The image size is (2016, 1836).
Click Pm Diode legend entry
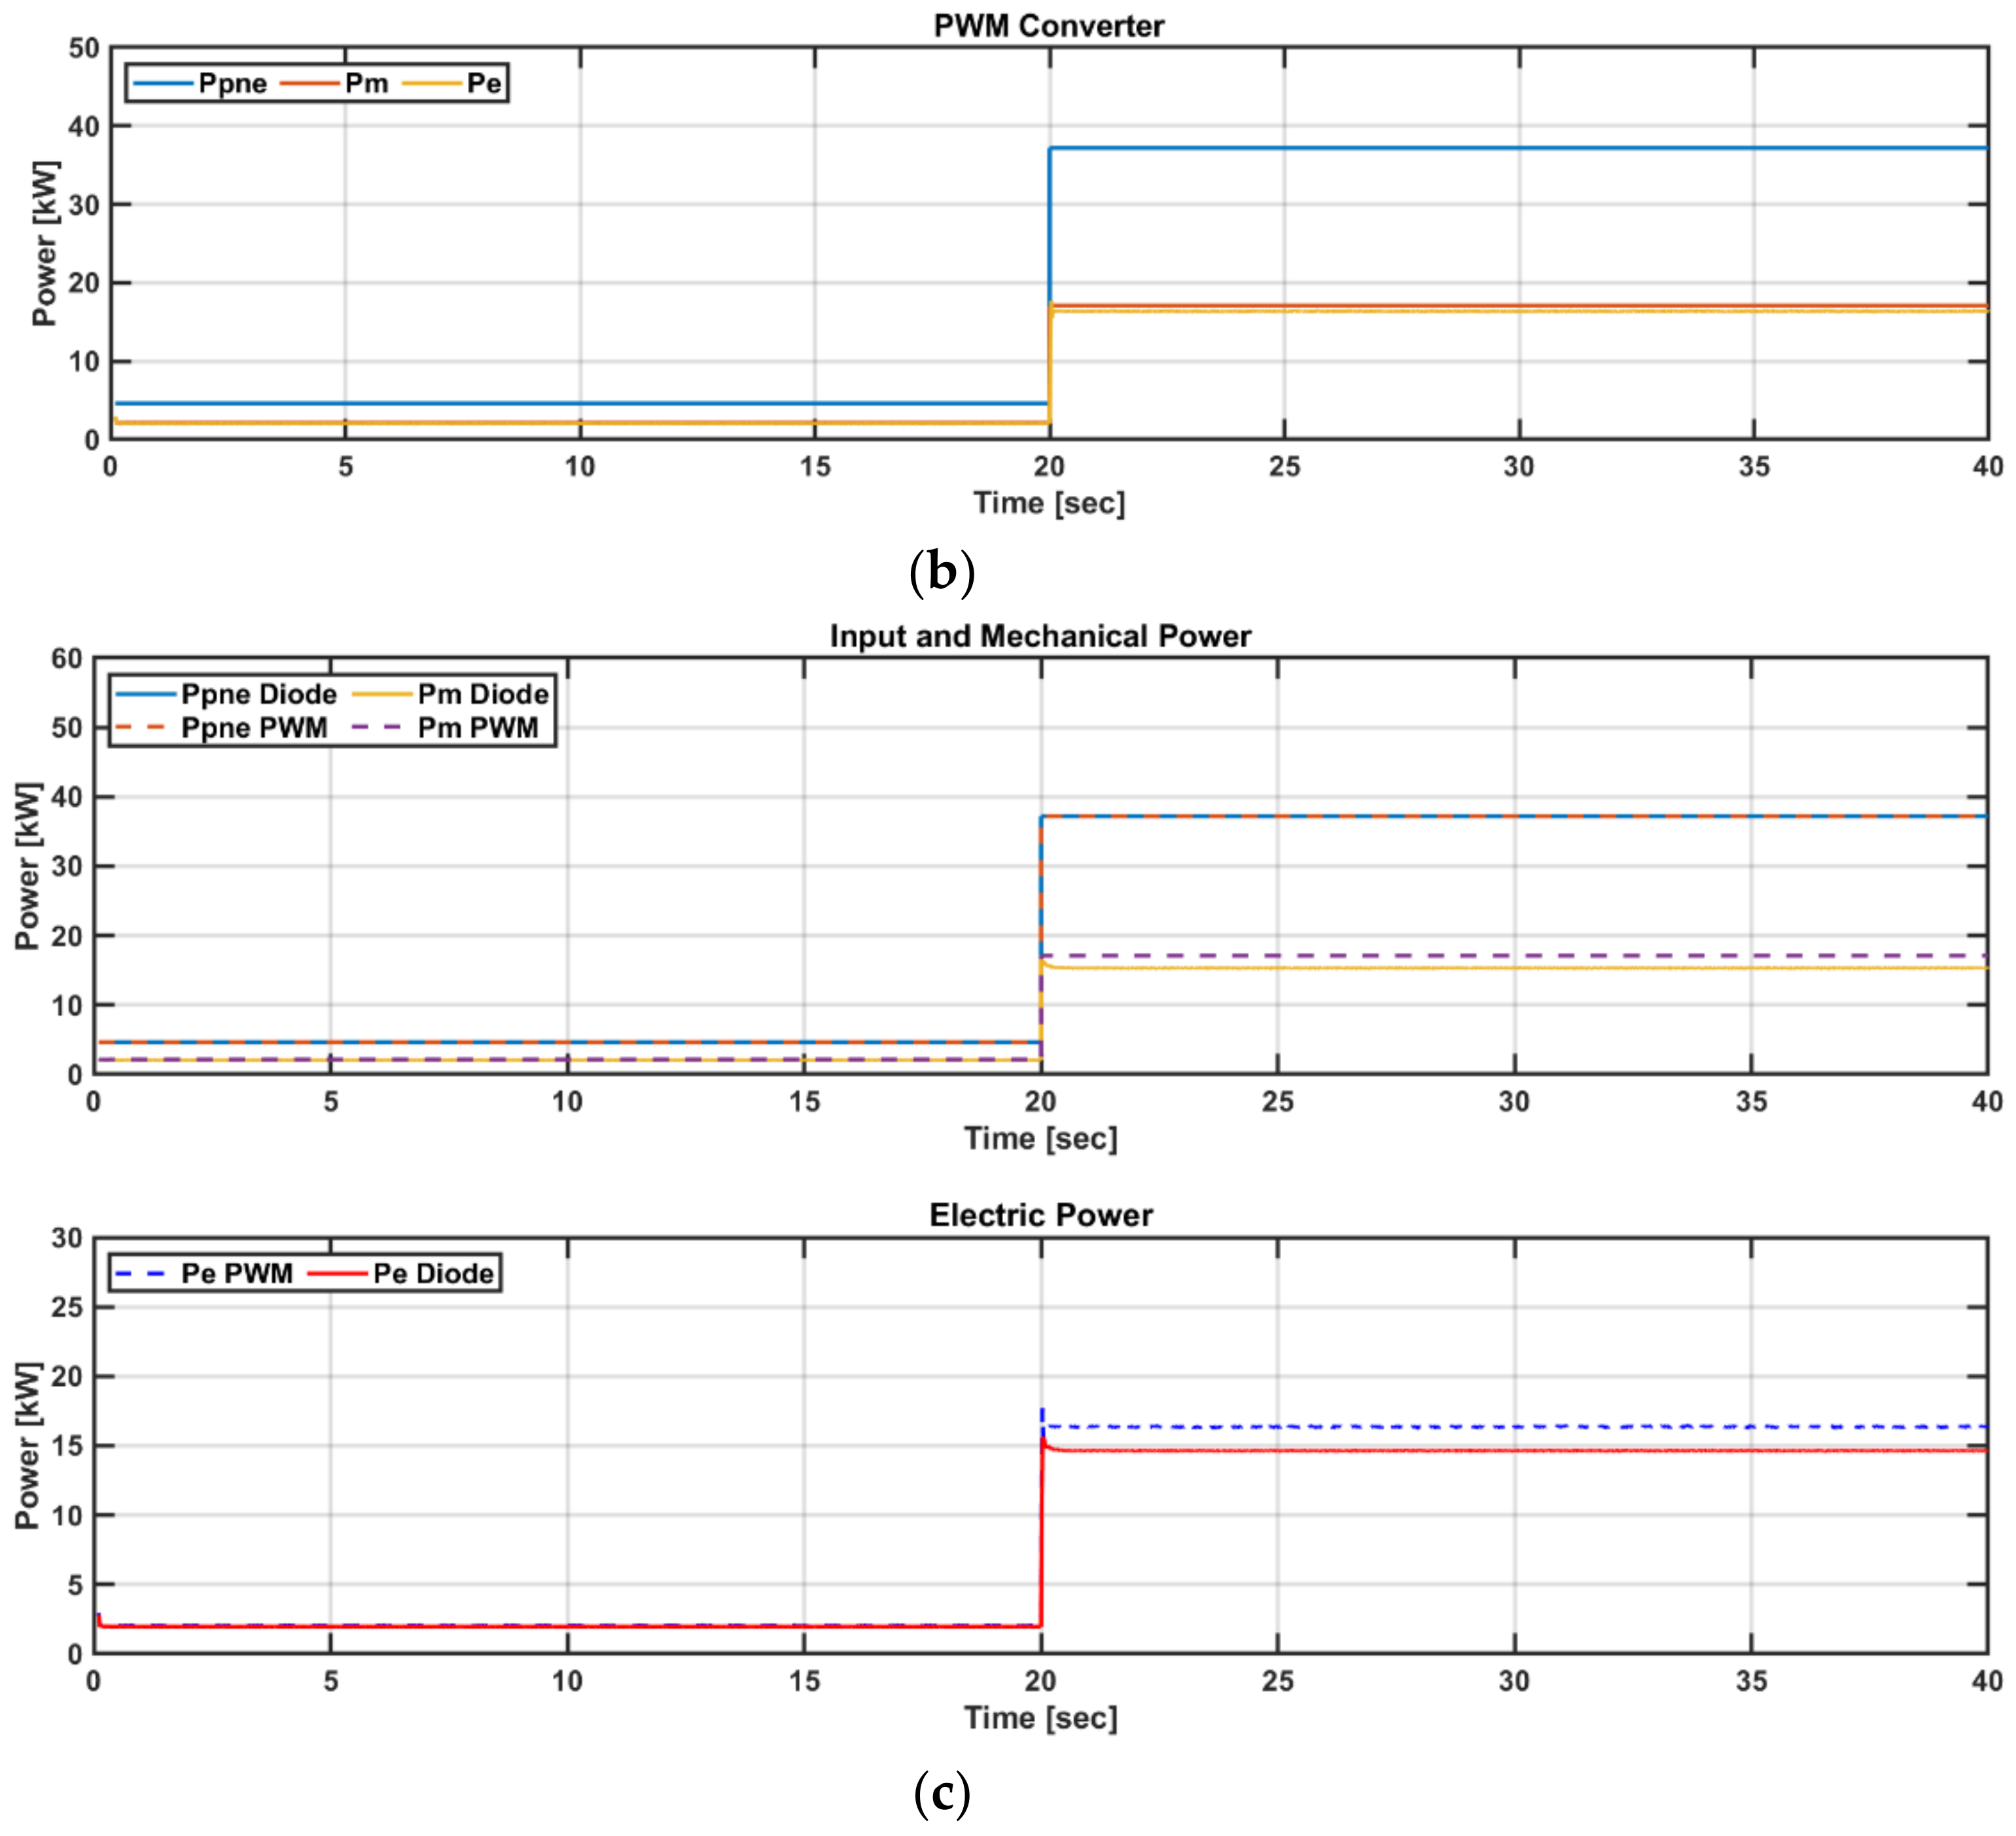[483, 694]
